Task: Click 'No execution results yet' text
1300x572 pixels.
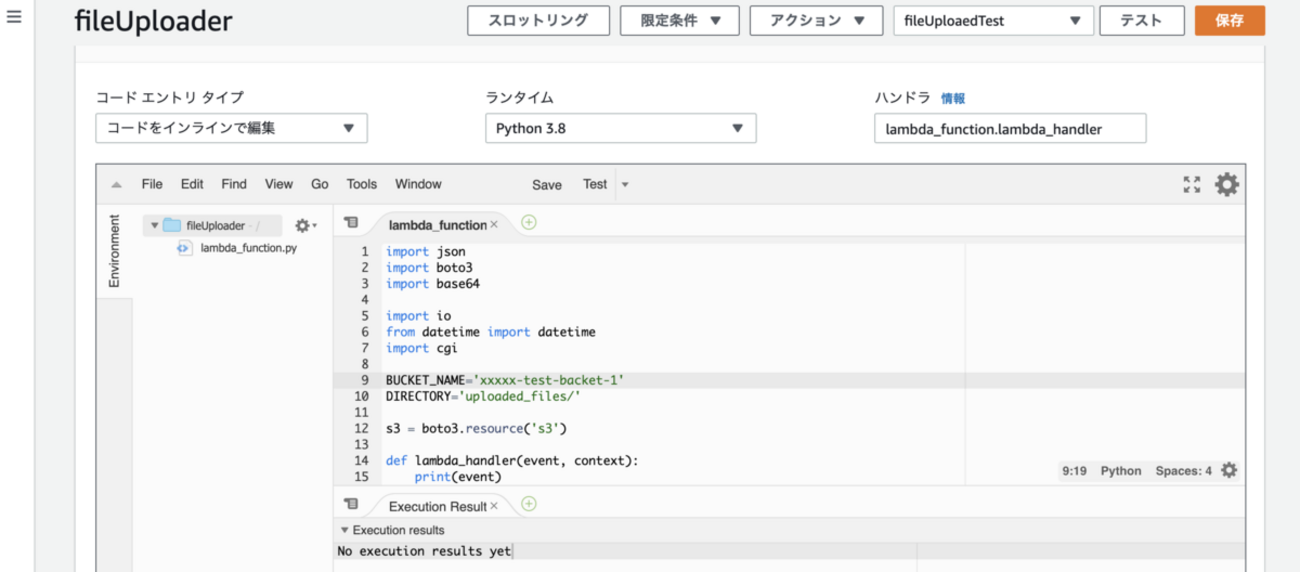Action: pos(424,551)
